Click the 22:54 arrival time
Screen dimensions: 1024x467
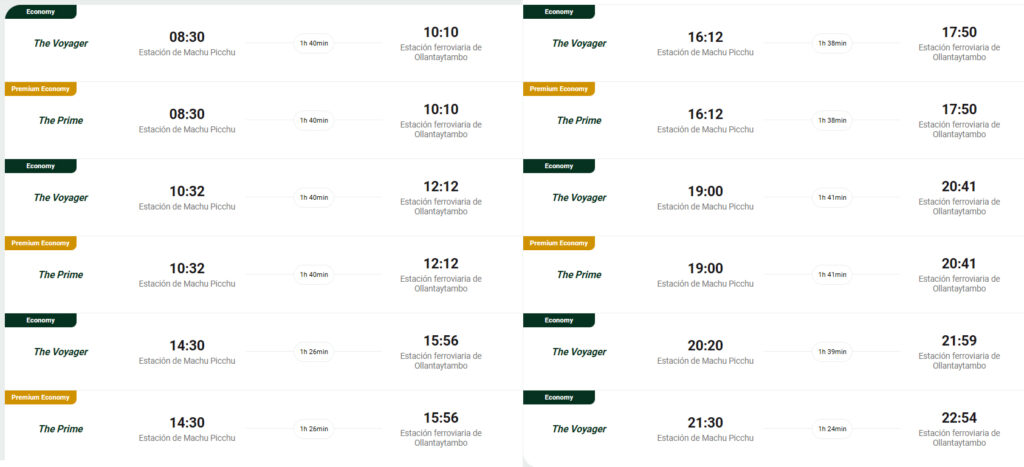959,418
